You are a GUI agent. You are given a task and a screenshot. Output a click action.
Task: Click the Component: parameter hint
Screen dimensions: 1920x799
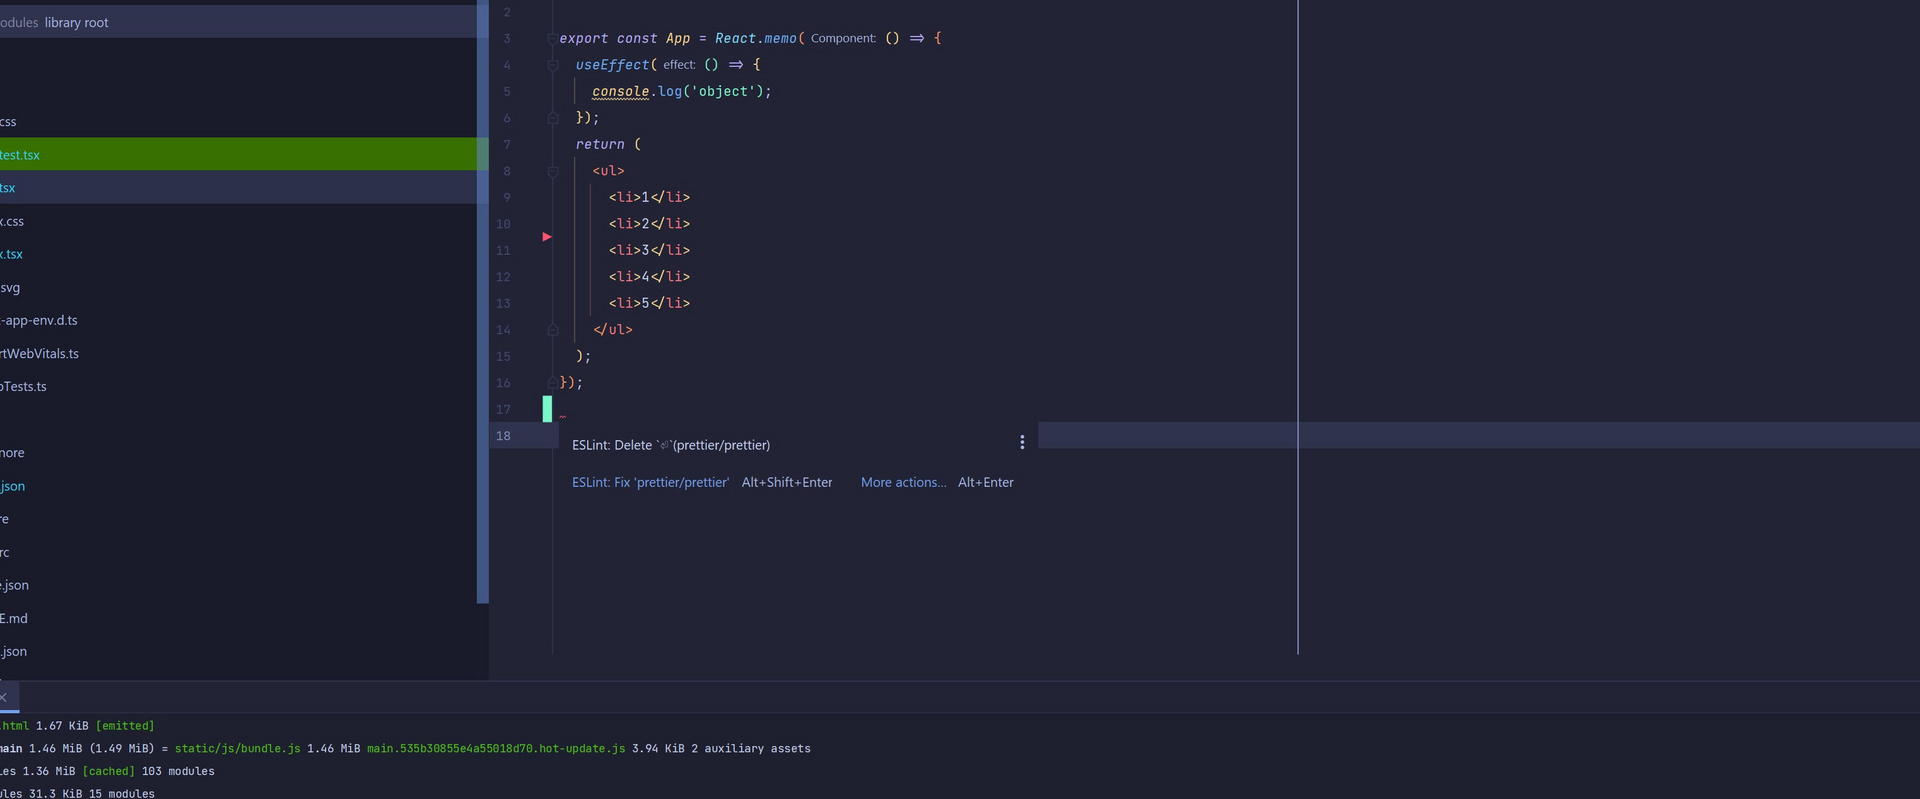[x=843, y=38]
